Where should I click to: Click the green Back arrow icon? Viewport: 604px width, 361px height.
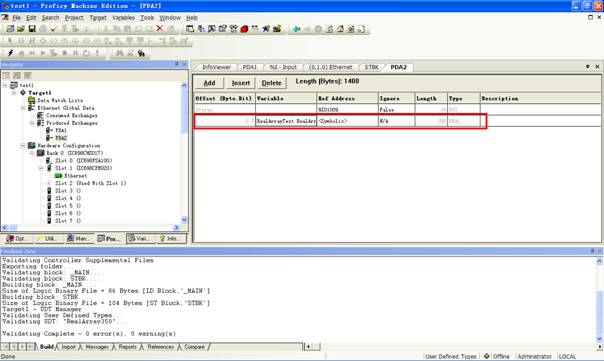tap(296, 29)
